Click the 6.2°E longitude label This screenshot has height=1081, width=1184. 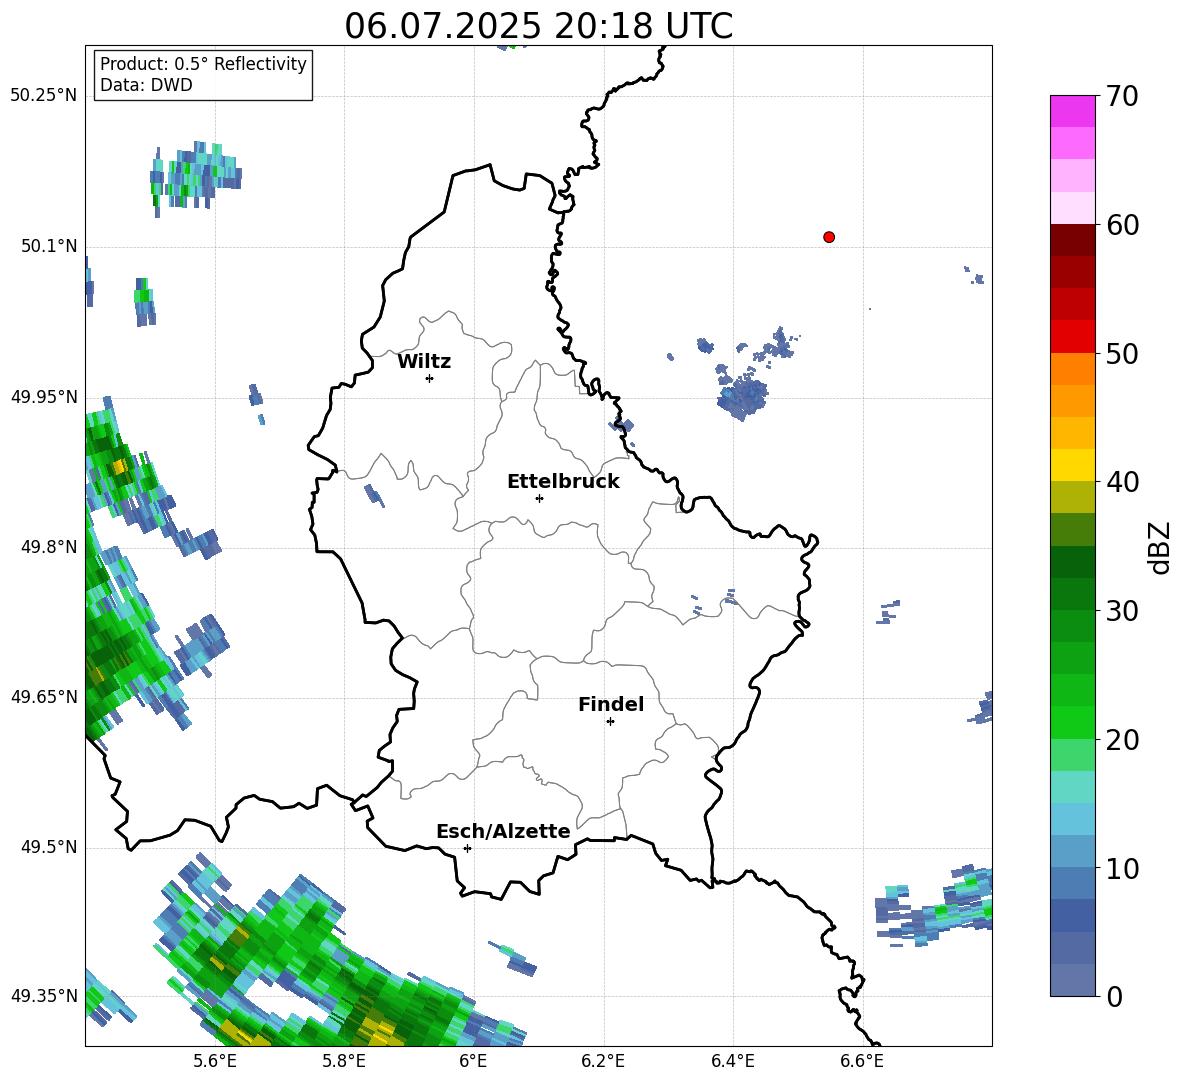[x=603, y=1061]
